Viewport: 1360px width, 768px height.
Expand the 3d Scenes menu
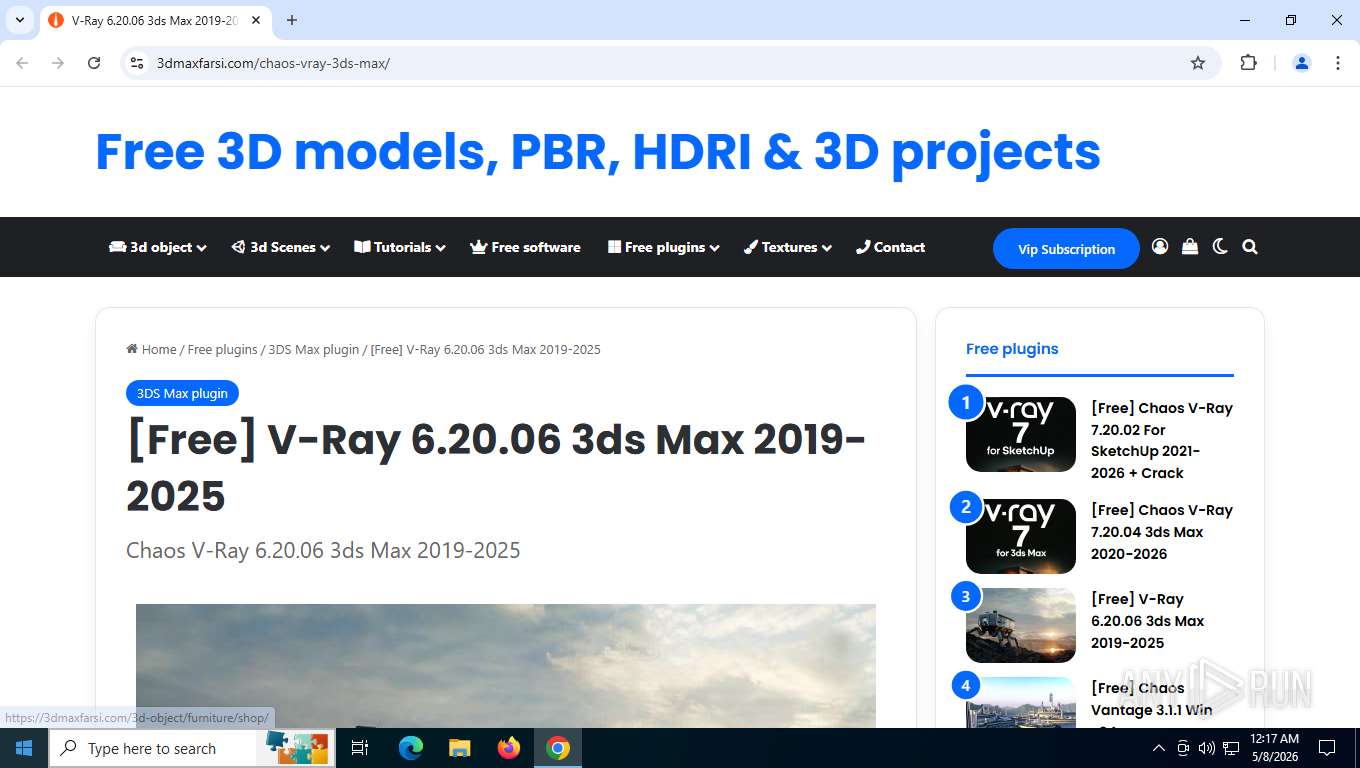coord(281,247)
